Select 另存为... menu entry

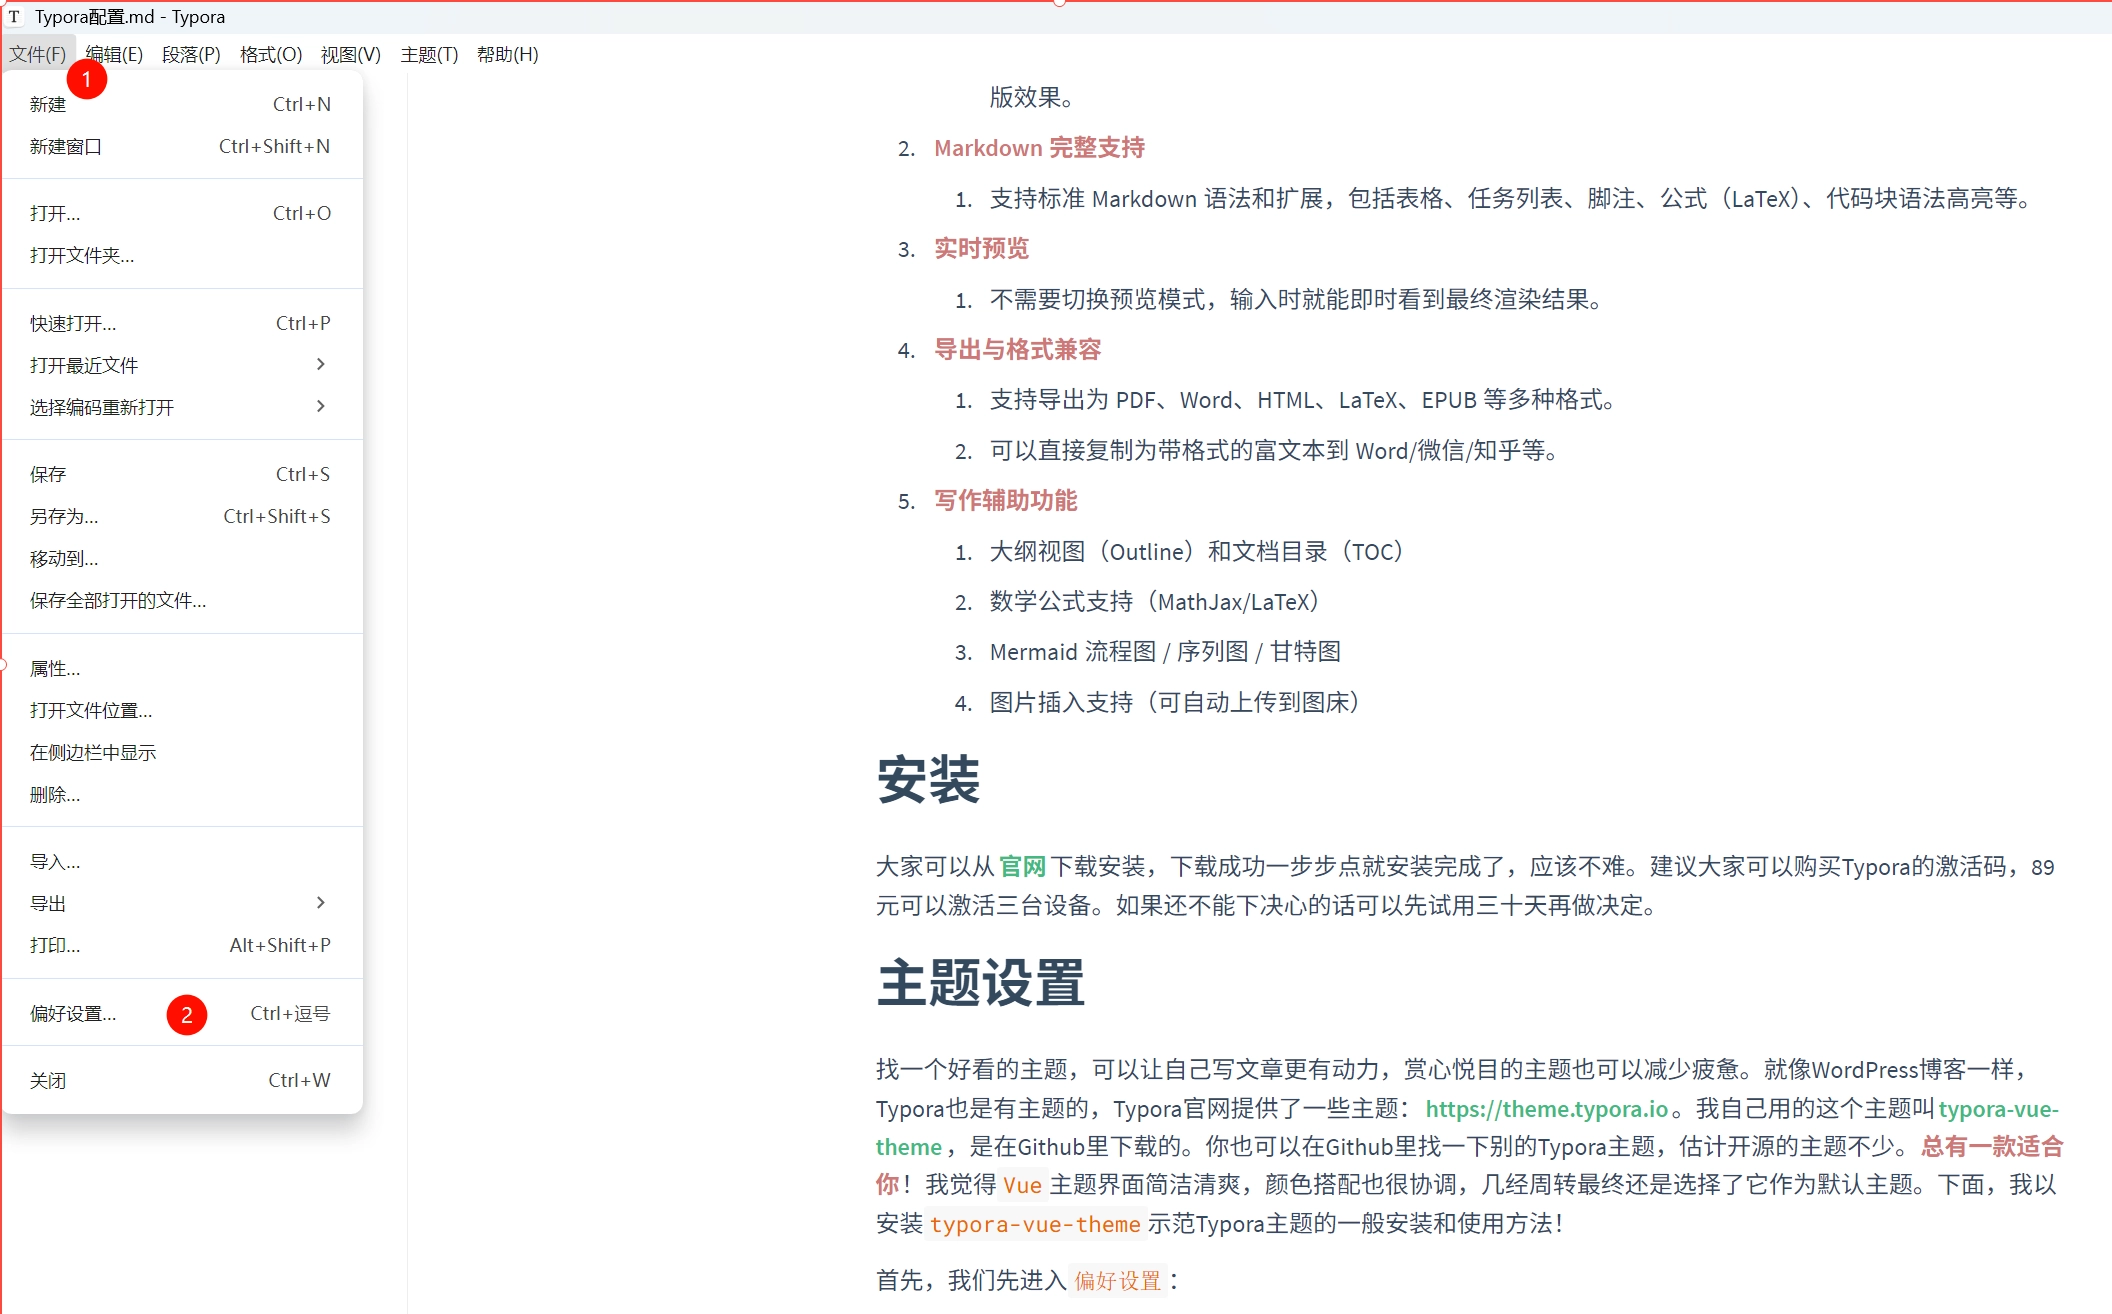click(x=182, y=516)
